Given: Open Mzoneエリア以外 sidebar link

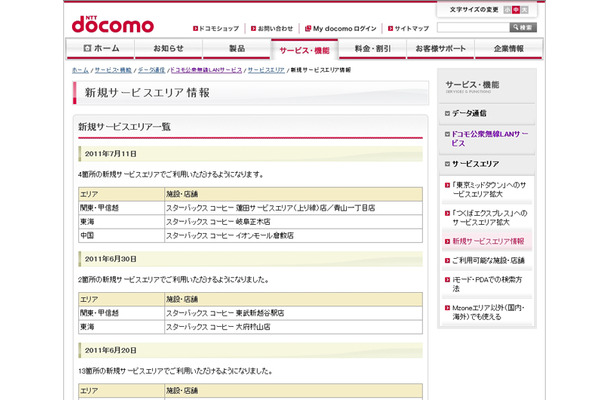Looking at the screenshot, I should (488, 312).
